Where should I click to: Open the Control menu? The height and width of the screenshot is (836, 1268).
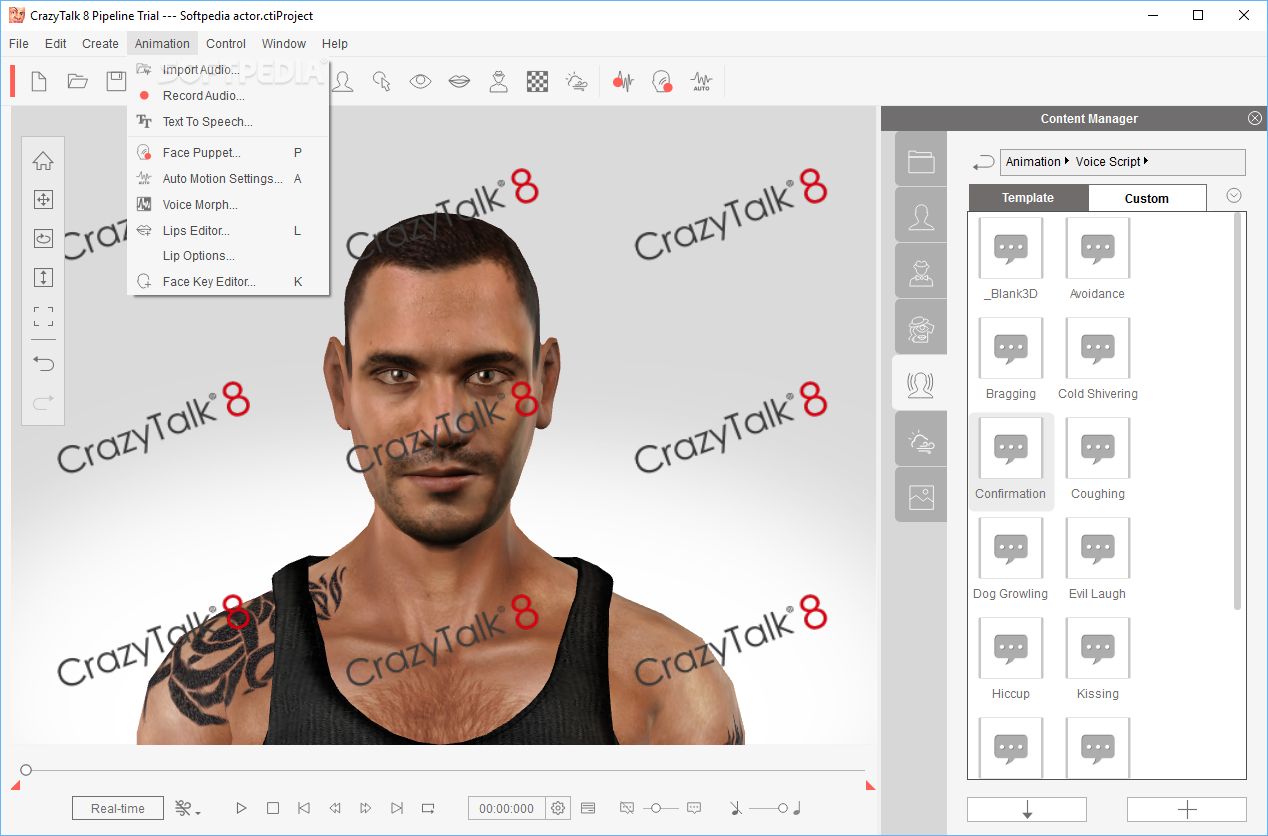pyautogui.click(x=226, y=43)
